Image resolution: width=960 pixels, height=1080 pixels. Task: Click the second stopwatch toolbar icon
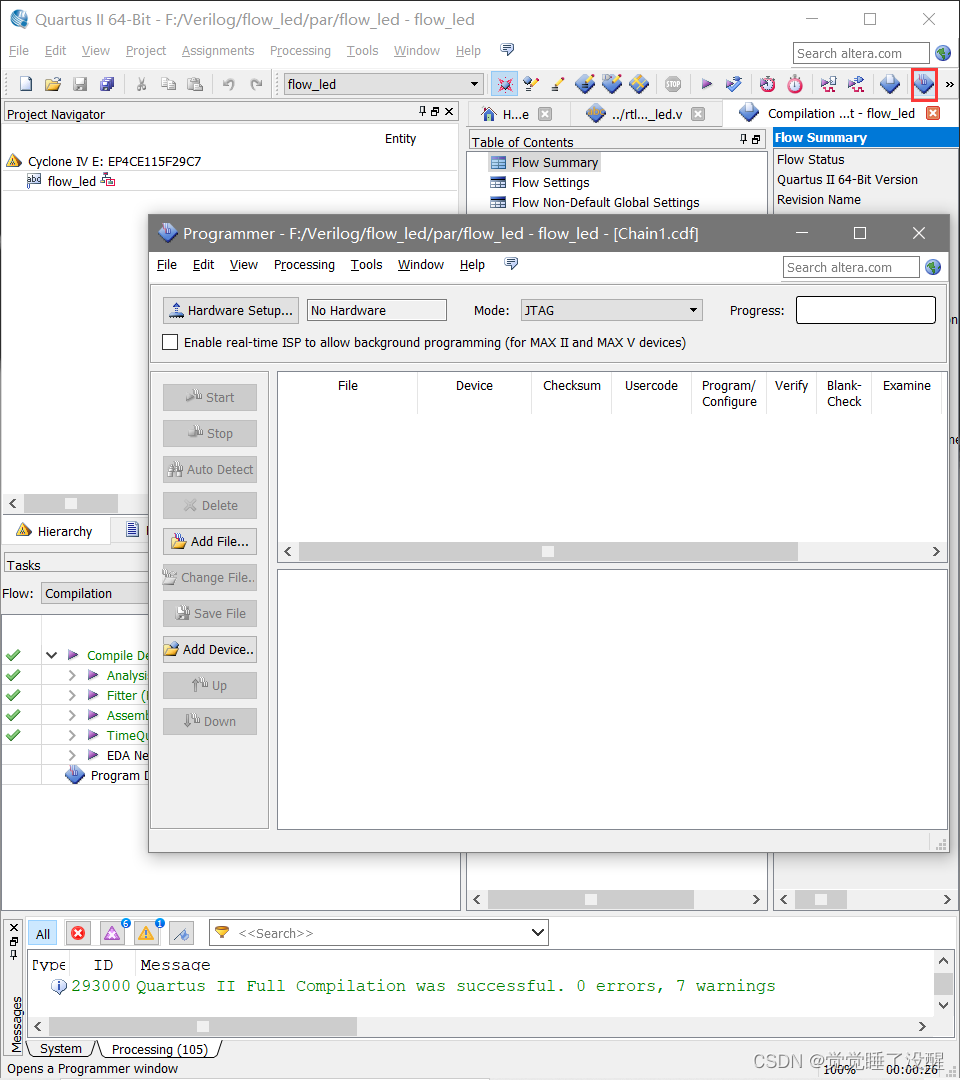click(795, 84)
